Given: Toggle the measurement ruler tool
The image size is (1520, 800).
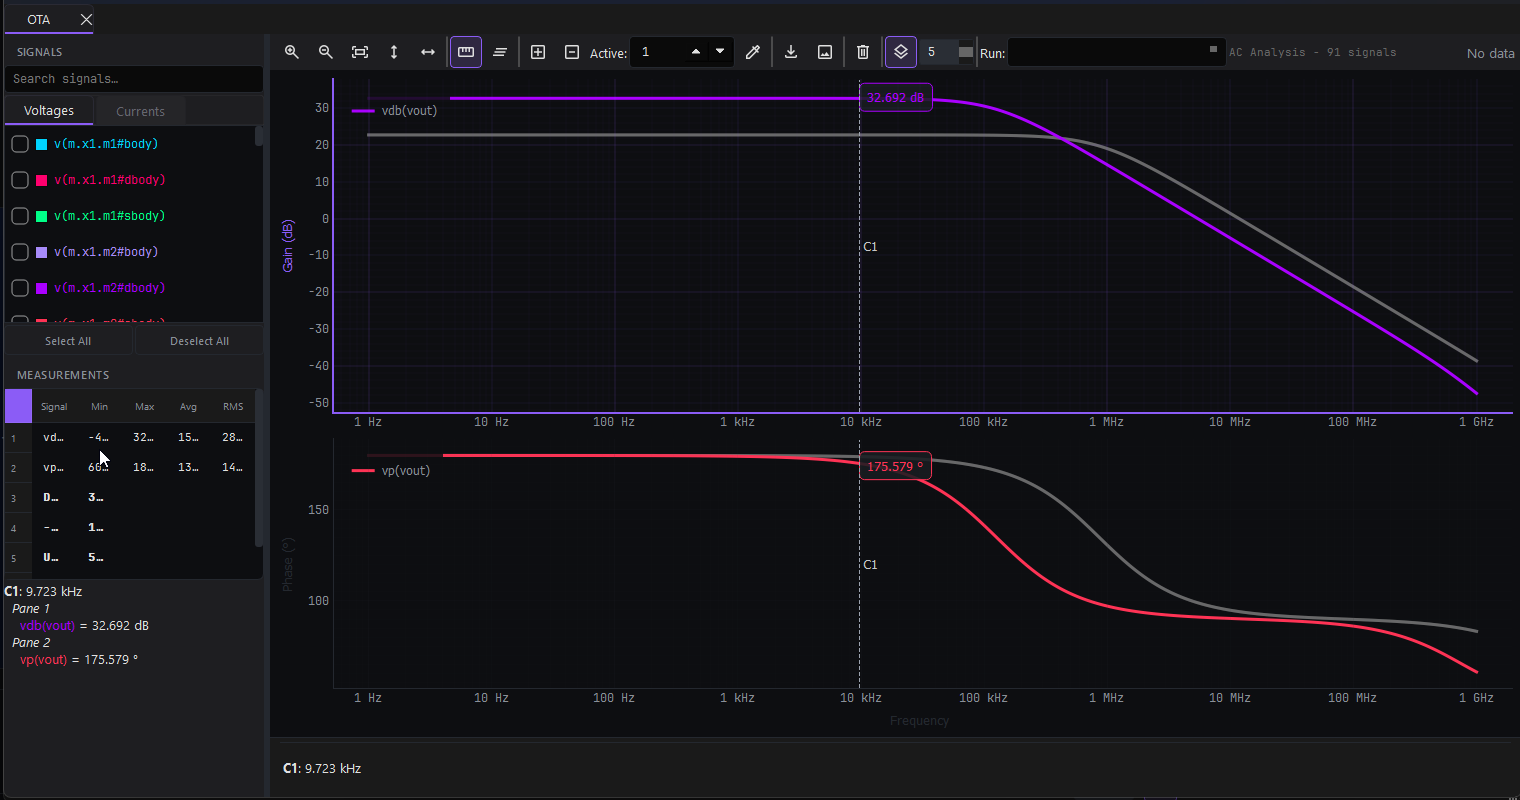Looking at the screenshot, I should [465, 52].
